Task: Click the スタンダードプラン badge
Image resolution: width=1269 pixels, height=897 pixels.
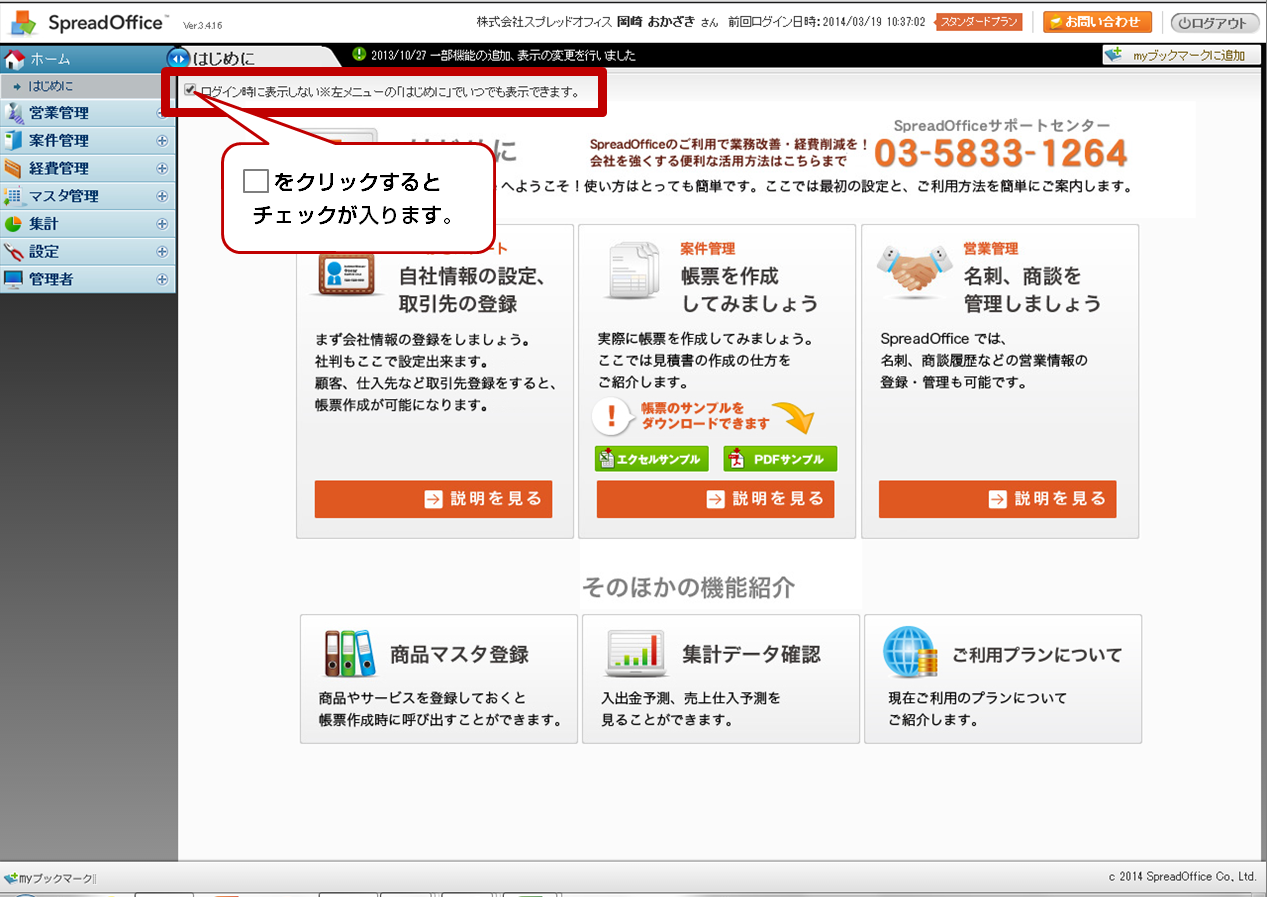Action: pos(980,22)
